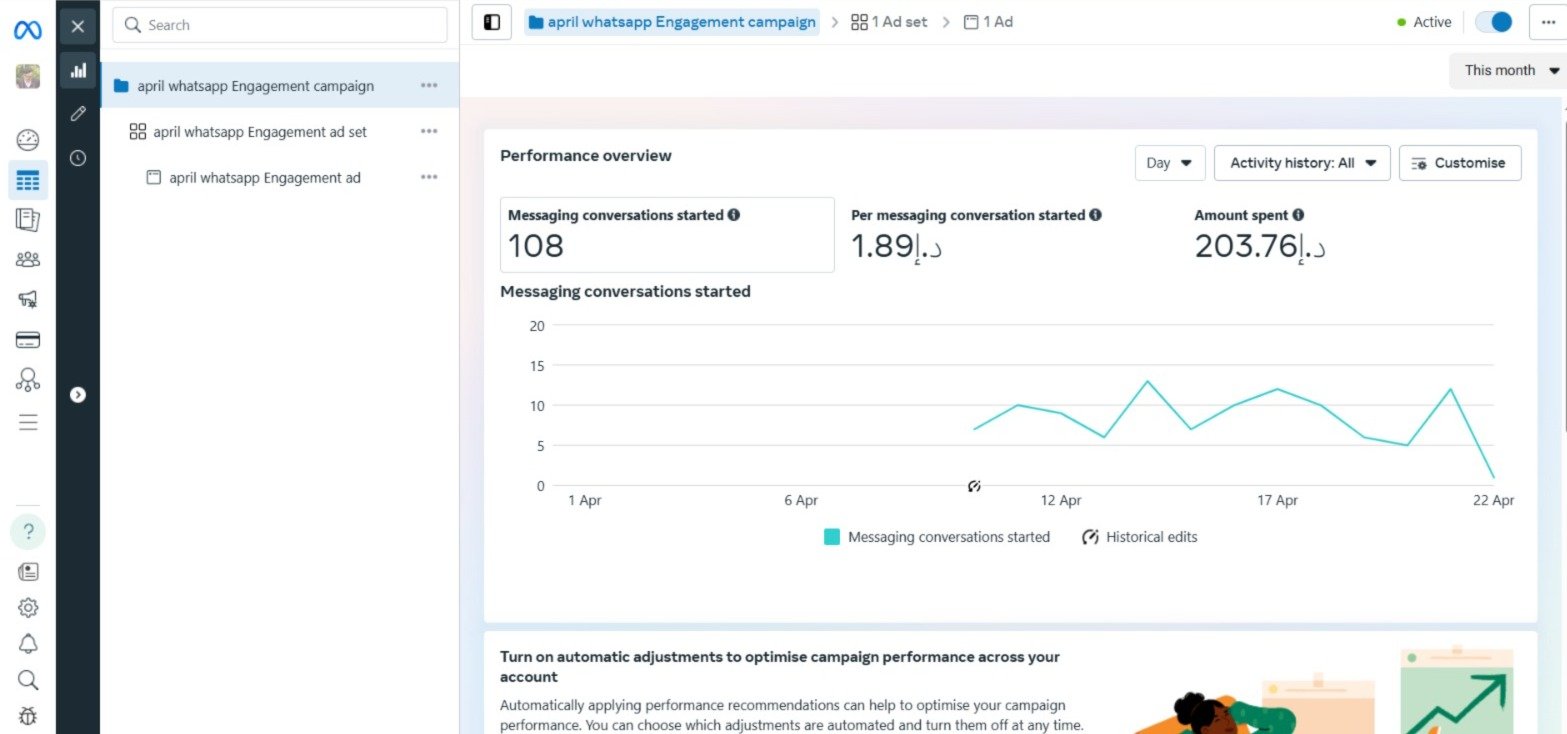Screen dimensions: 1567x734
Task: Open the charts view icon in the dark sidebar
Action: click(x=78, y=71)
